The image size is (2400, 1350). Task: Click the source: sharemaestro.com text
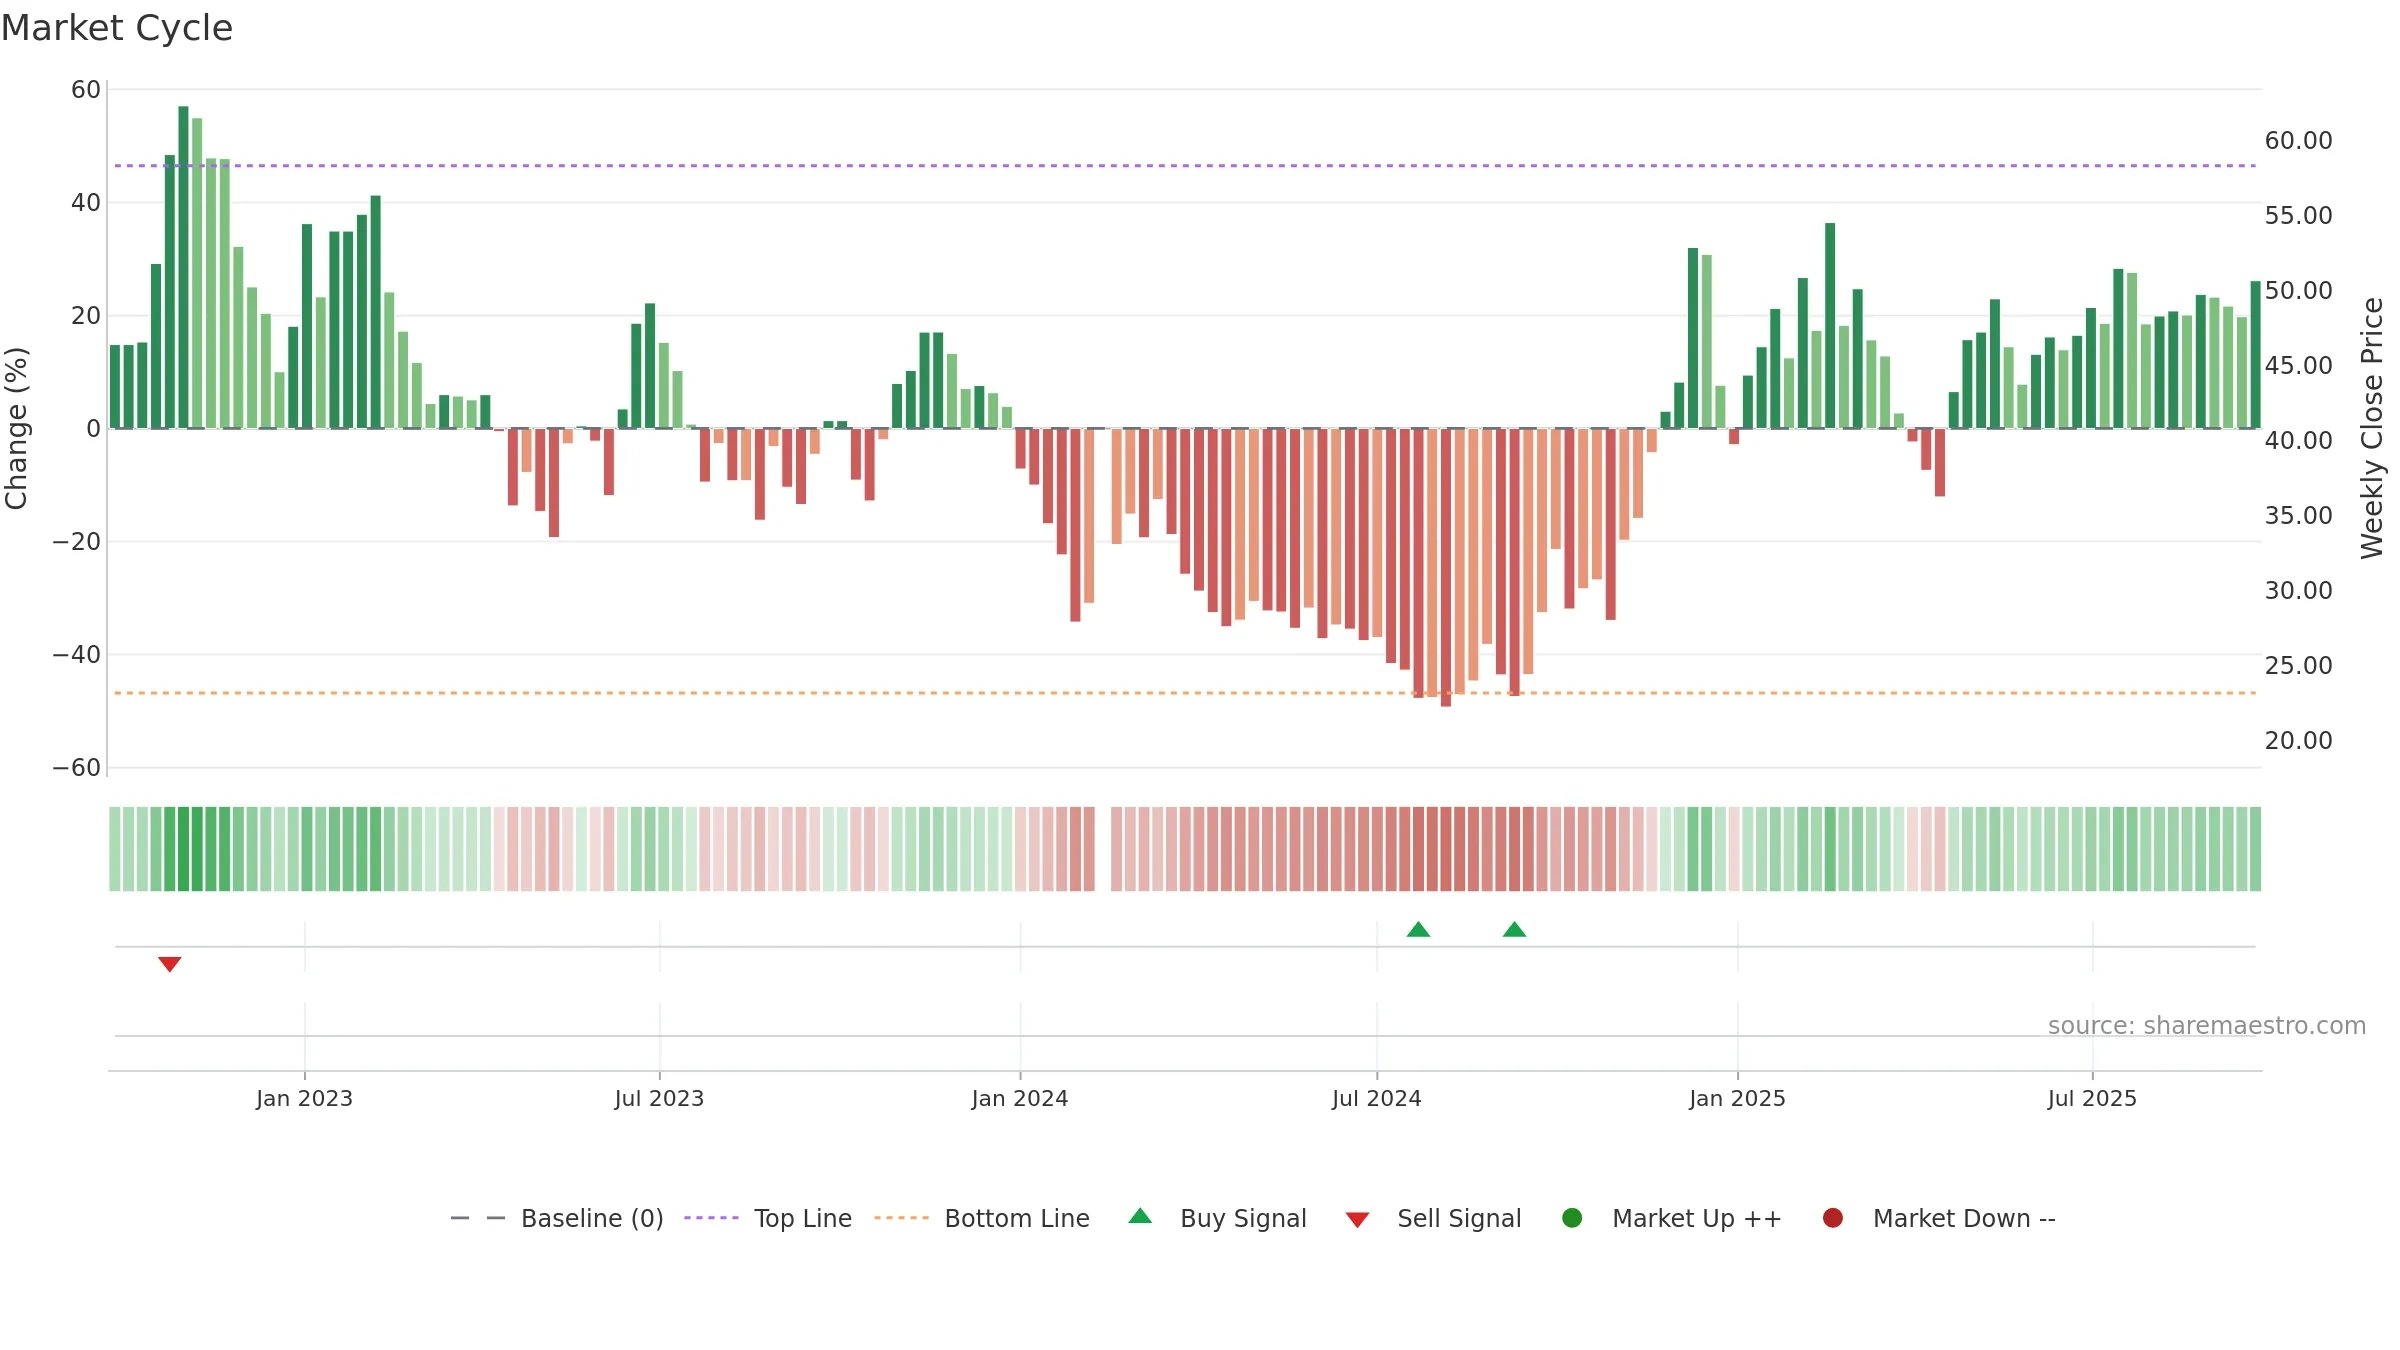coord(2207,1026)
